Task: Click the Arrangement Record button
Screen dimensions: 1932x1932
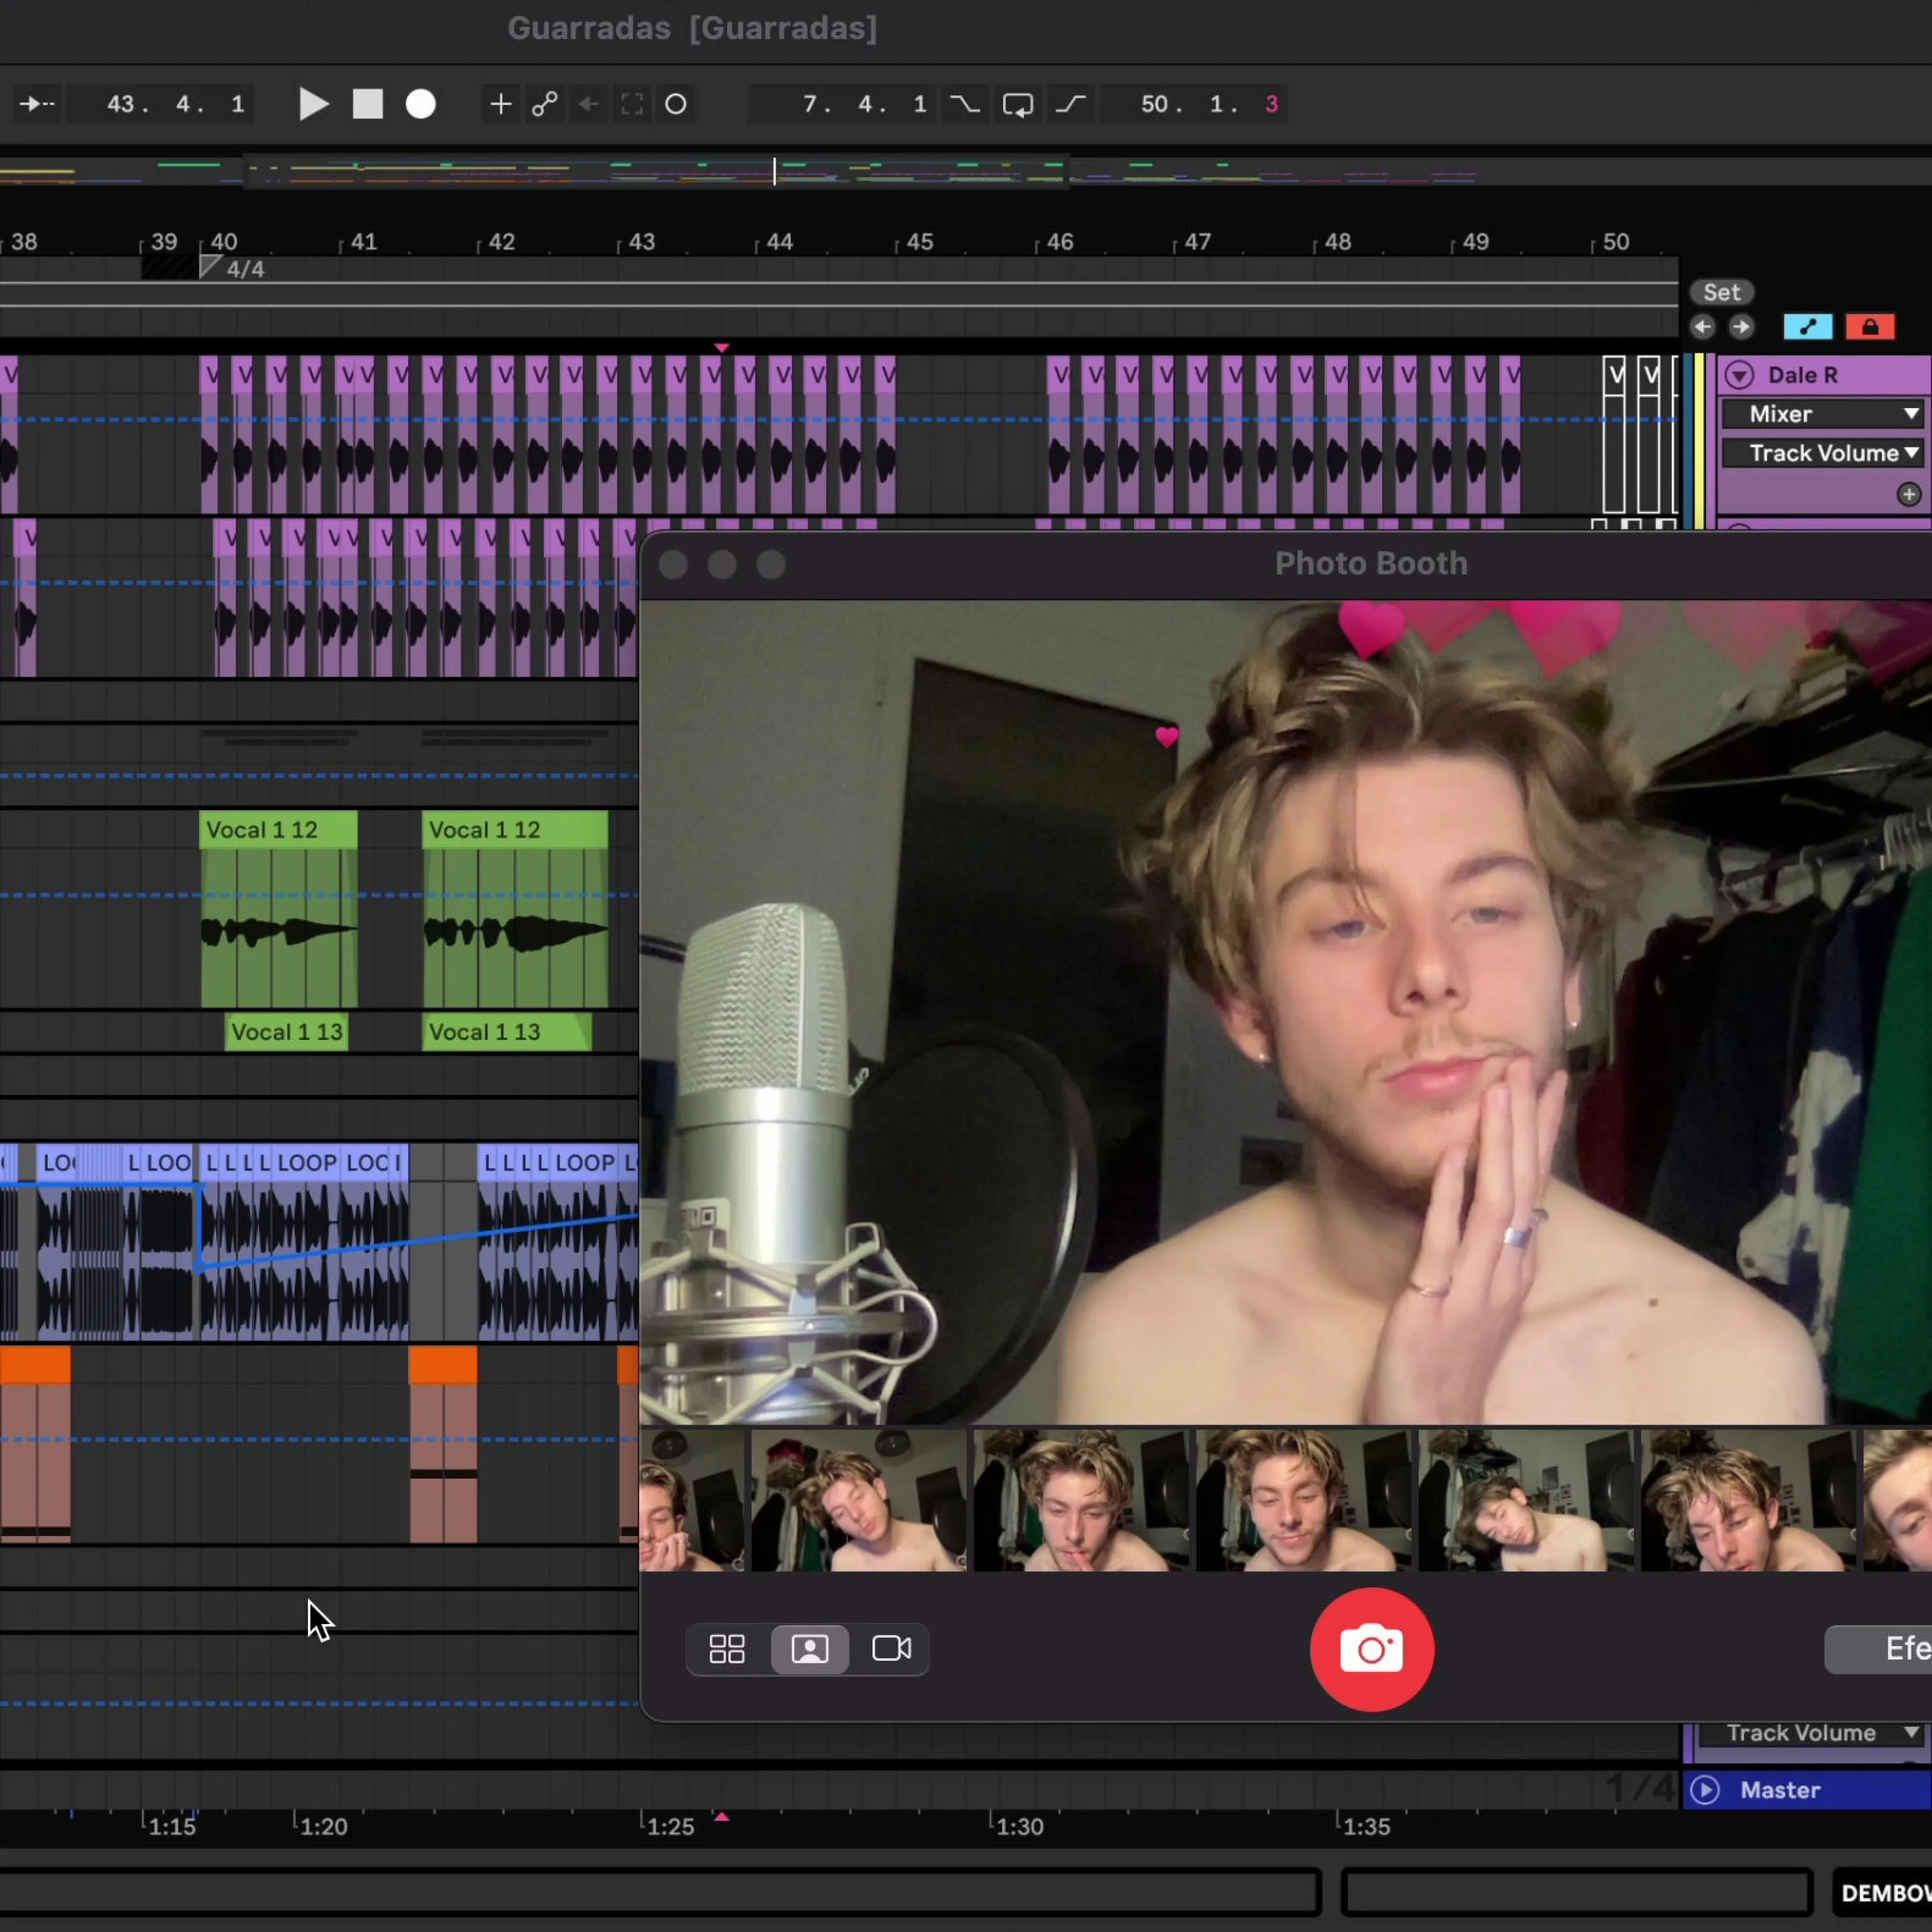Action: click(421, 104)
